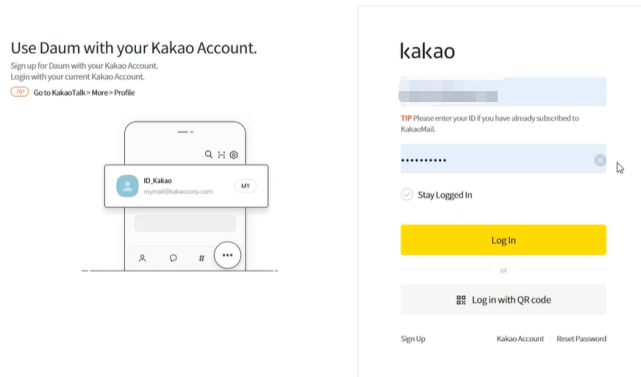
Task: Click the QR code icon
Action: 461,300
